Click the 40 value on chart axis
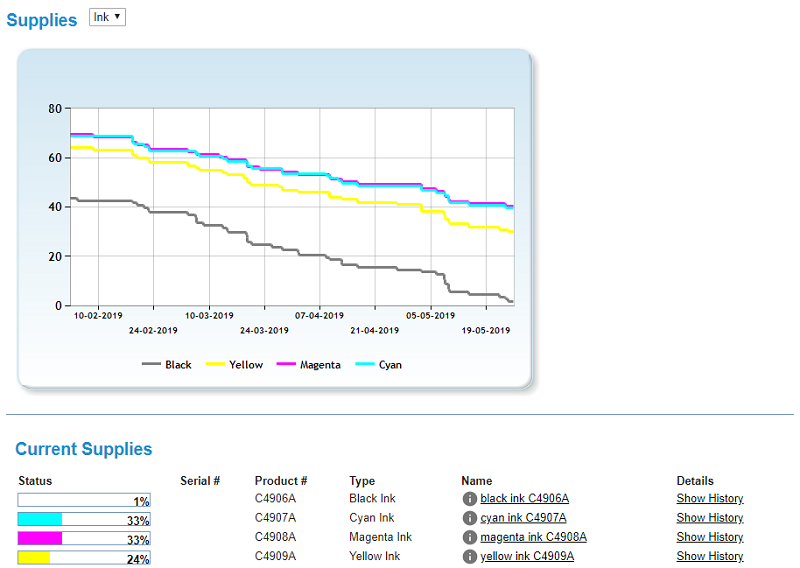 click(x=55, y=207)
